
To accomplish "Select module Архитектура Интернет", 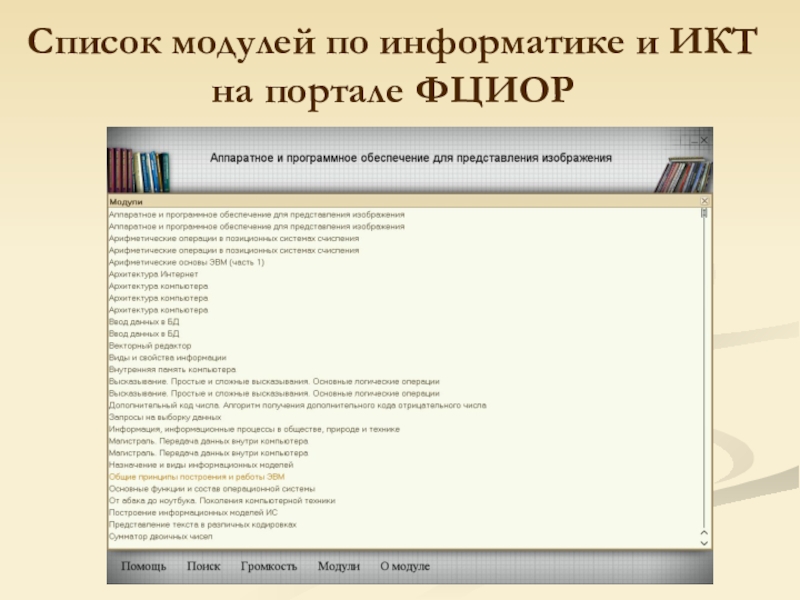I will click(153, 274).
